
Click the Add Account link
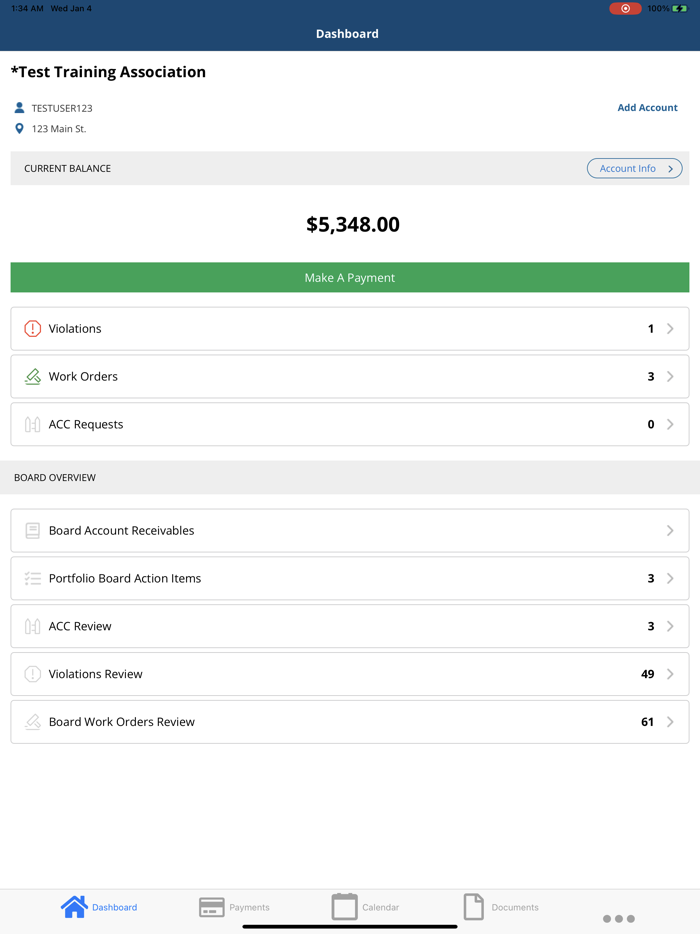tap(647, 108)
